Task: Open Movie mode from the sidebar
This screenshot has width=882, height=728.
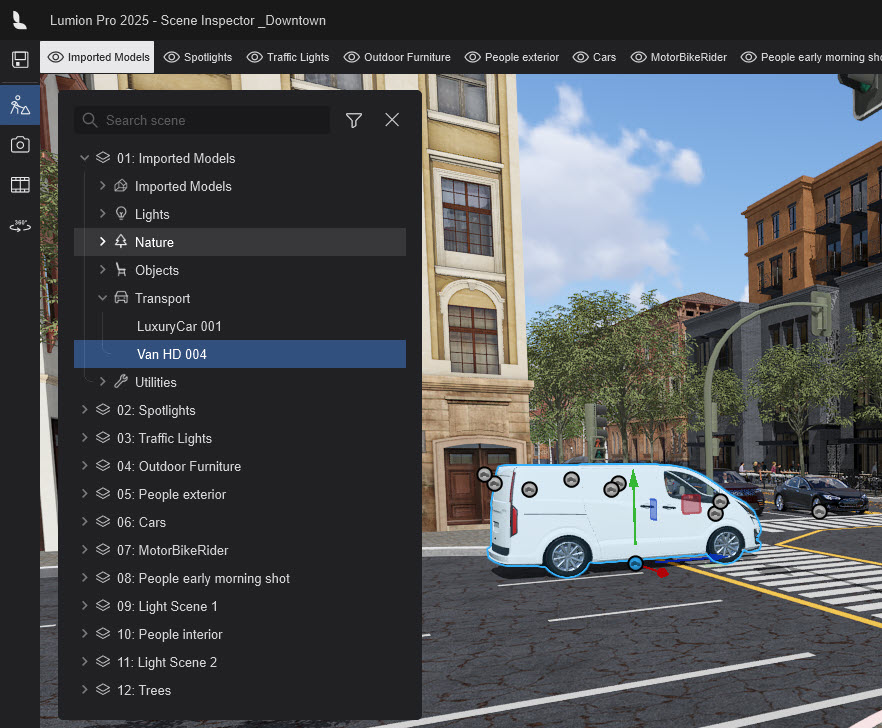Action: coord(20,184)
